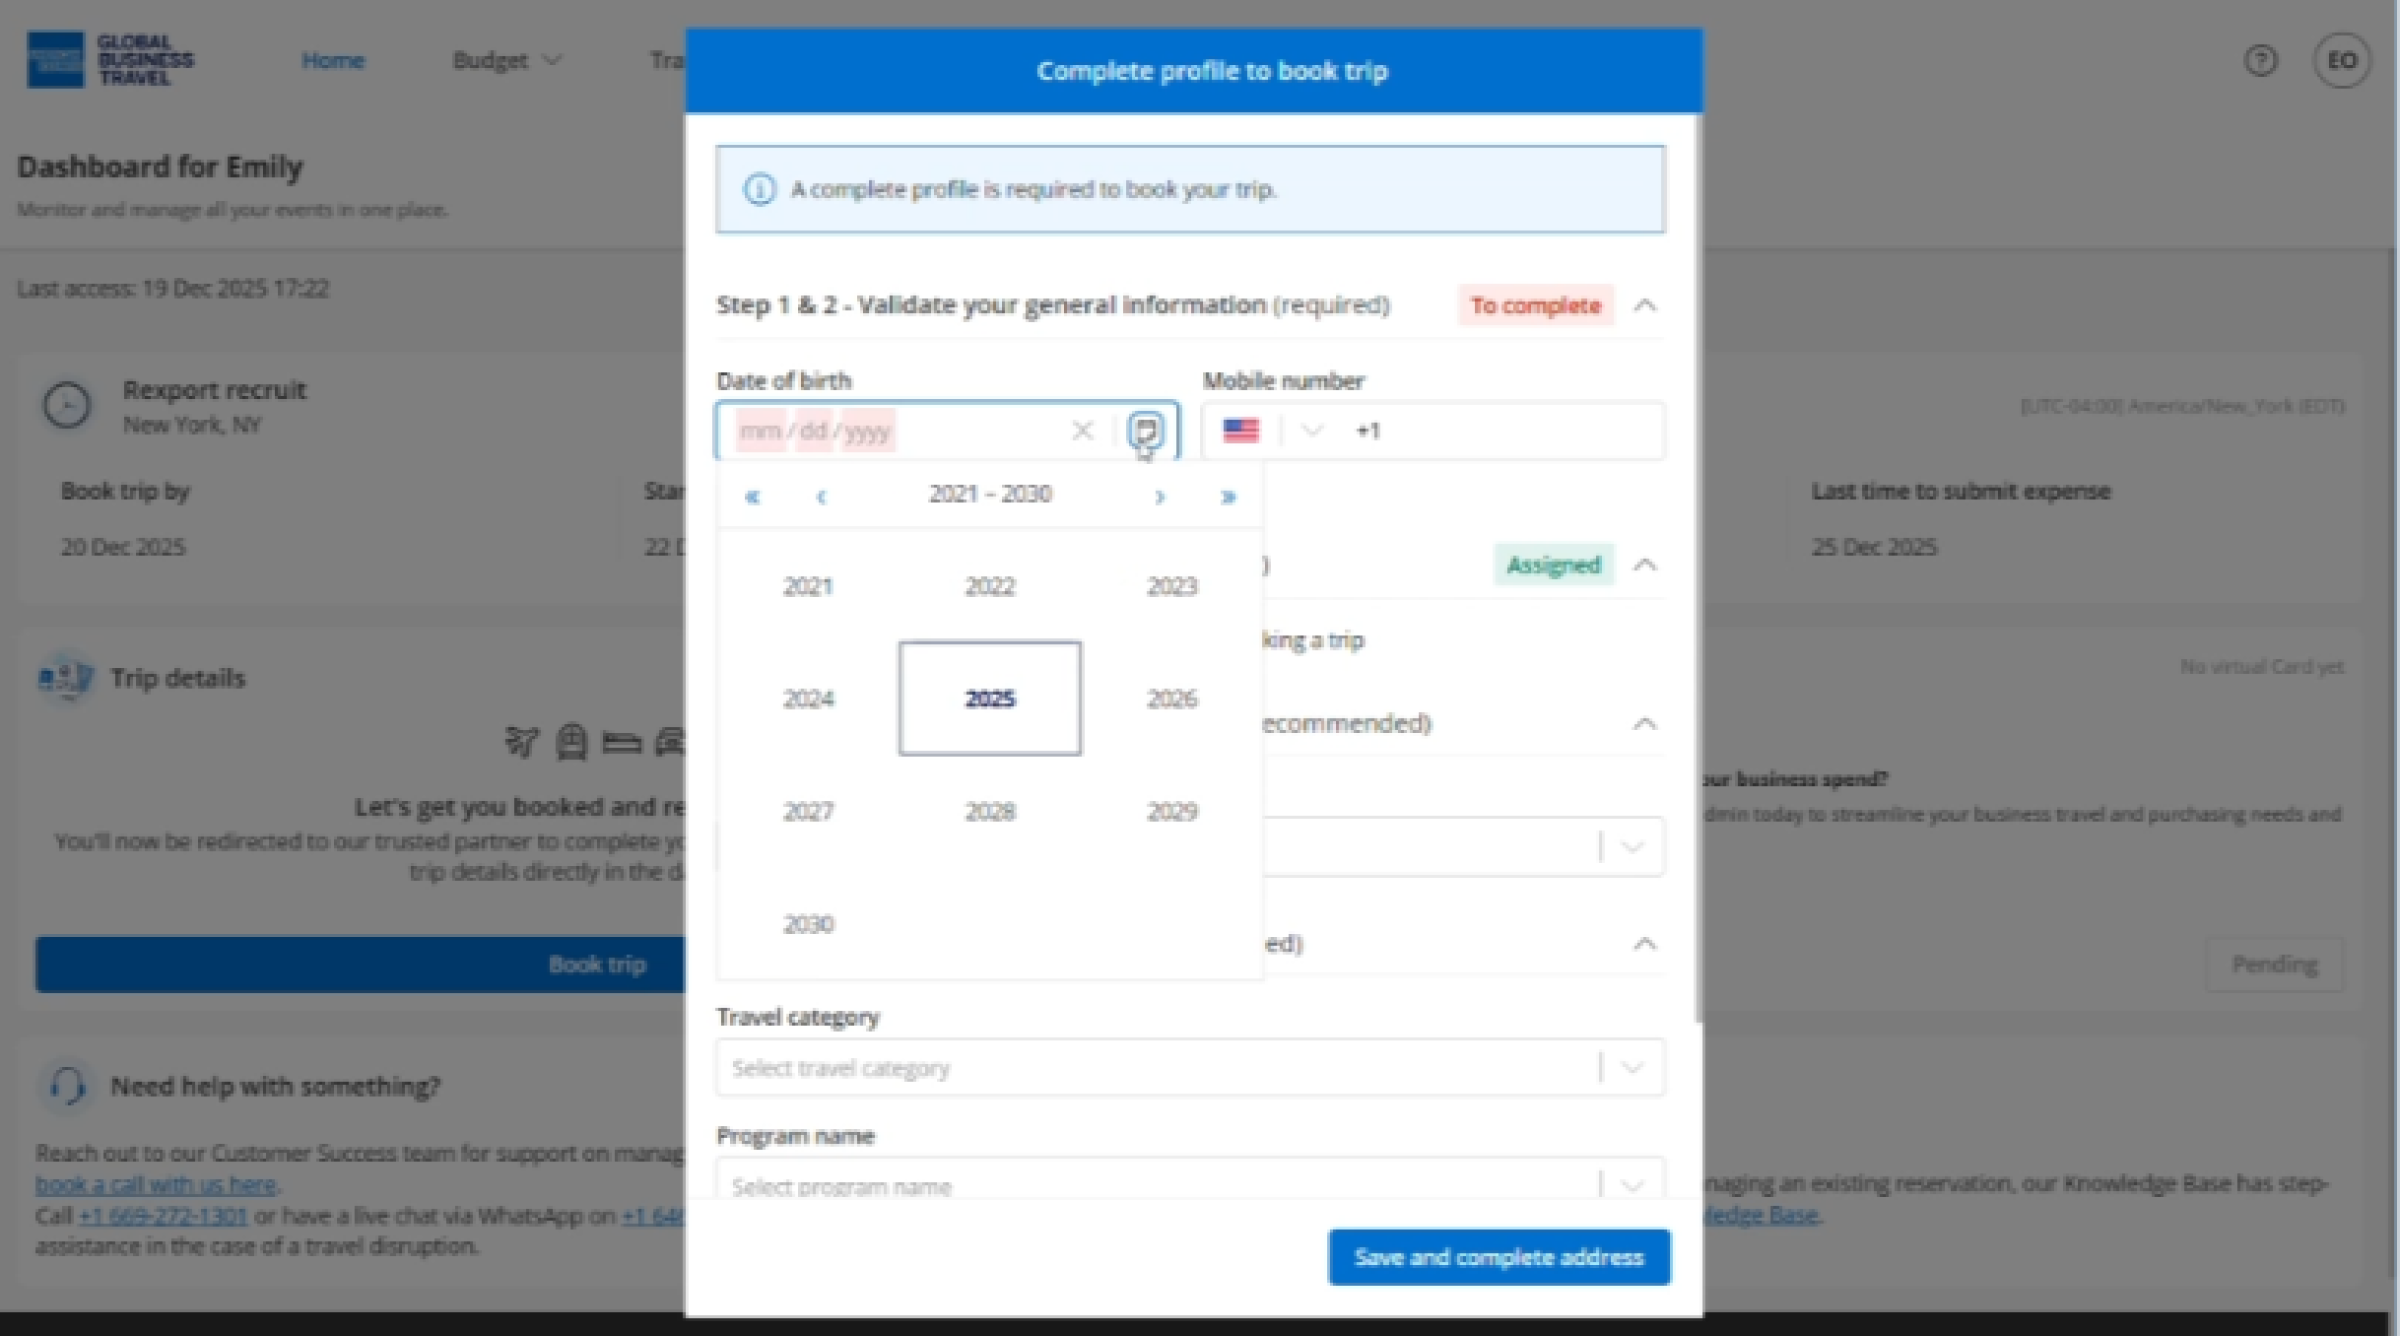Select year 2025 in the picker
The image size is (2400, 1336).
coord(989,698)
